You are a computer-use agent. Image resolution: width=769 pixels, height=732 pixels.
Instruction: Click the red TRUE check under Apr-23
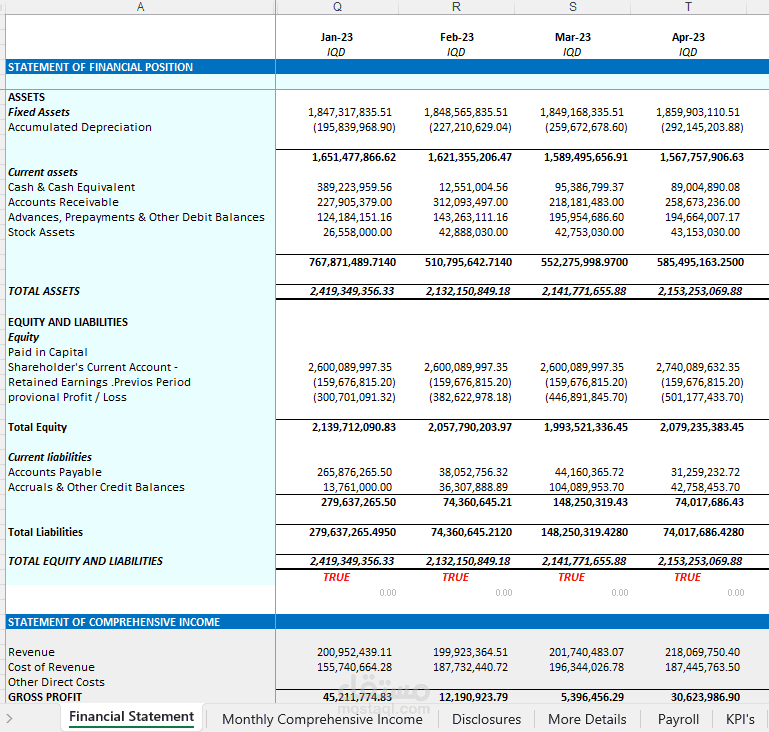[688, 577]
